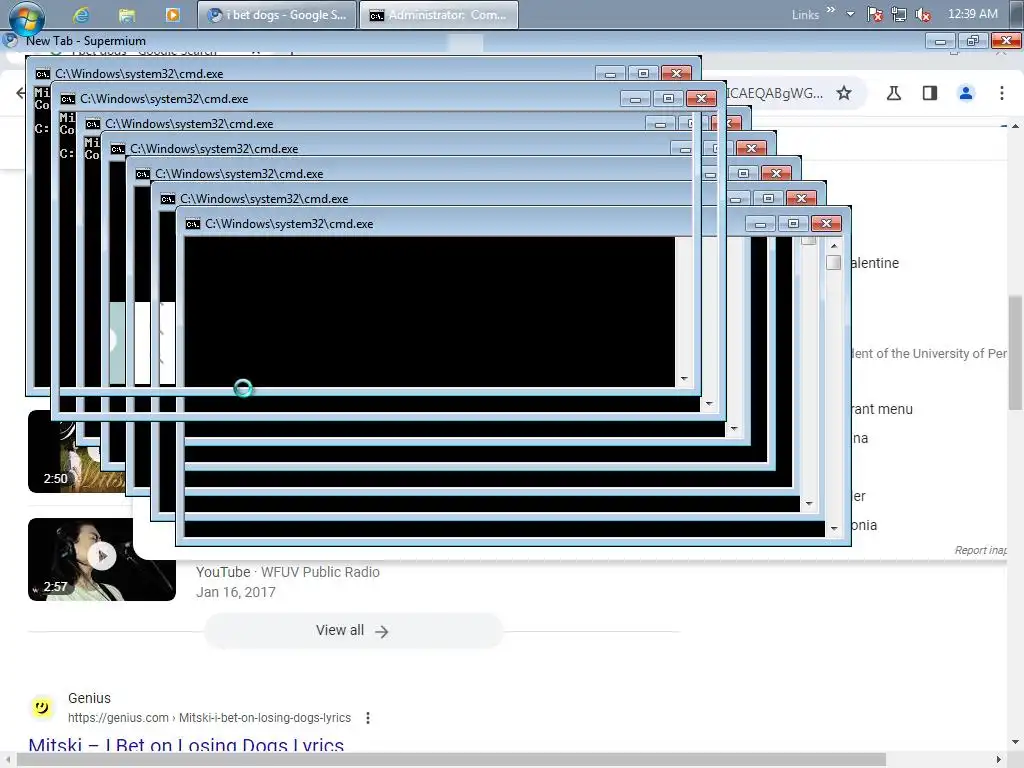Click View all videos button
Viewport: 1024px width, 768px height.
[x=353, y=631]
